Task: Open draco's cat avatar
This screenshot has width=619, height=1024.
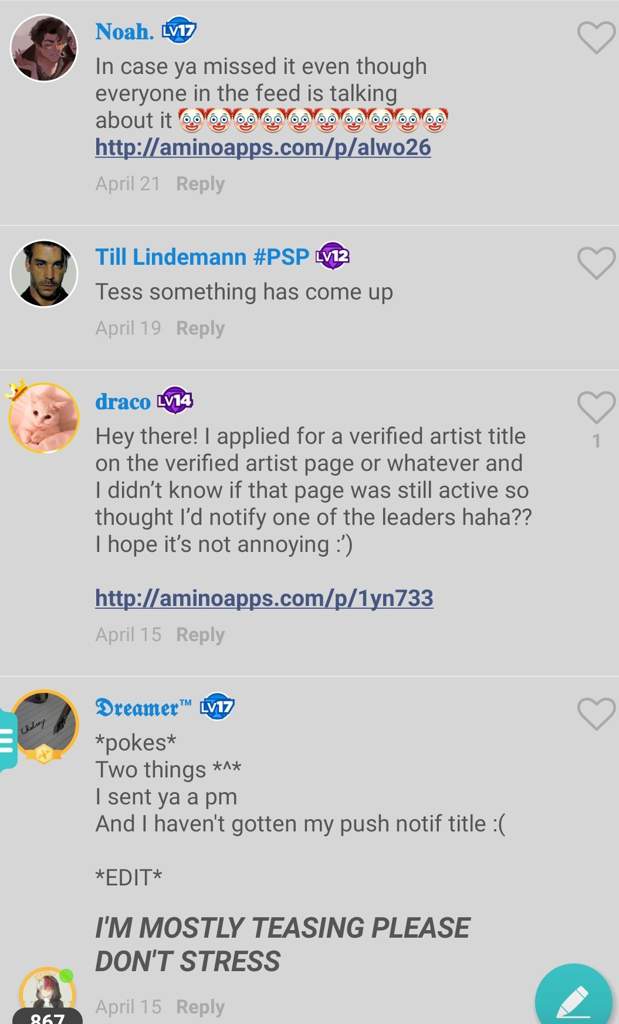Action: (x=44, y=418)
